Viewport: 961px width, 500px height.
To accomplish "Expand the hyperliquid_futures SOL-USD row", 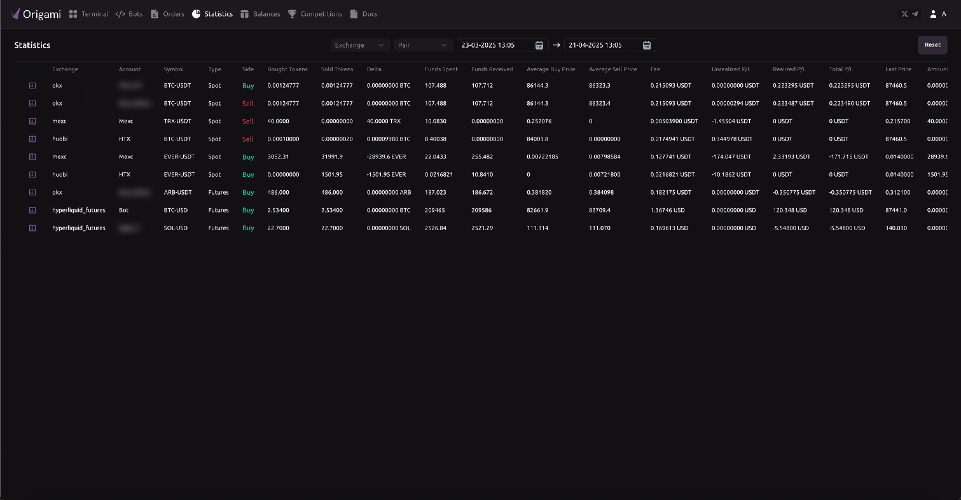I will pyautogui.click(x=32, y=228).
